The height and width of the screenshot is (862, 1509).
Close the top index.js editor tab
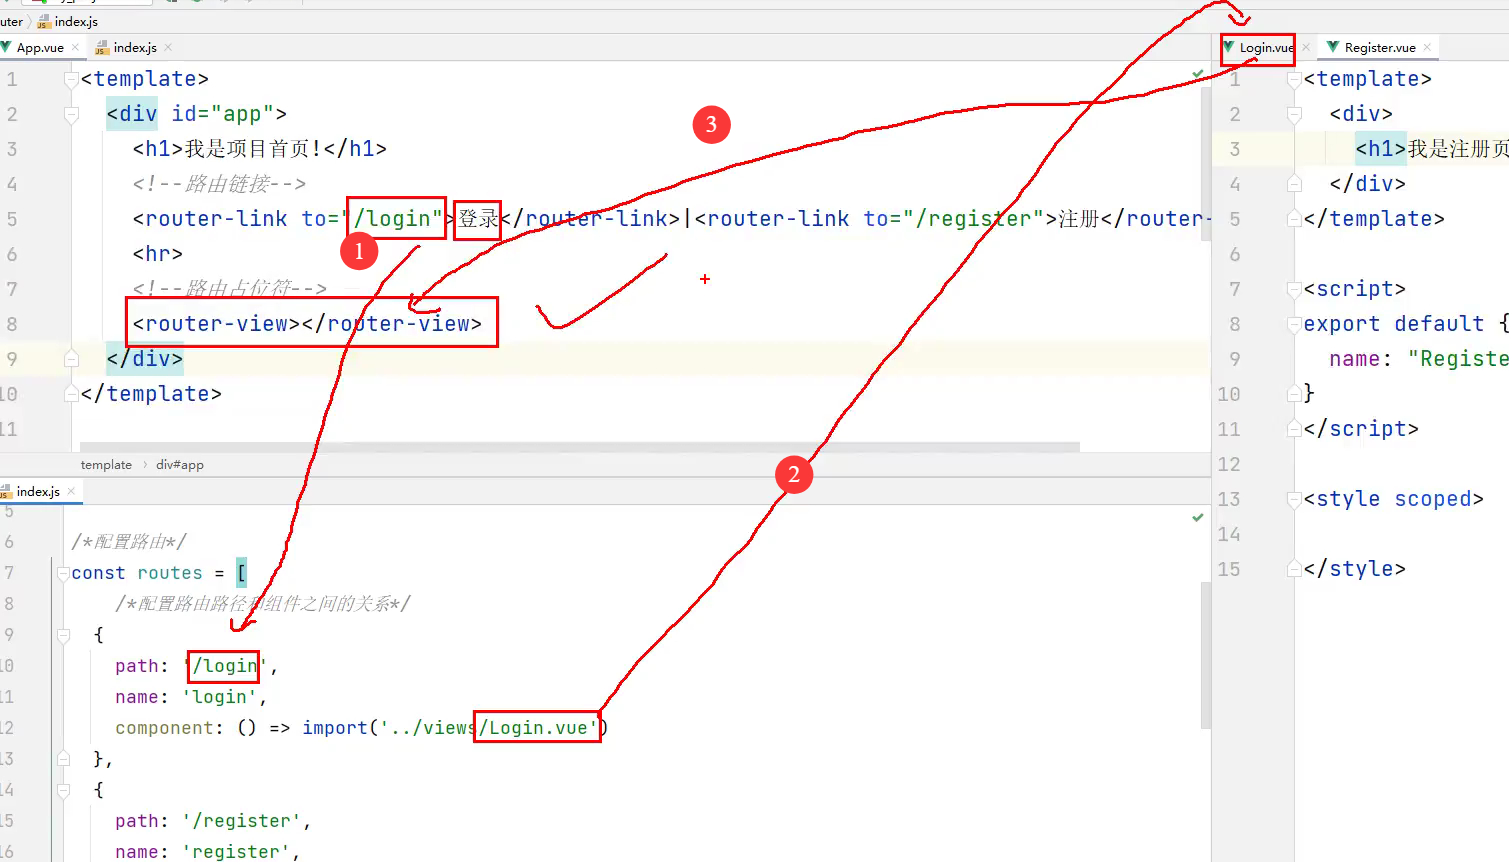coord(168,47)
